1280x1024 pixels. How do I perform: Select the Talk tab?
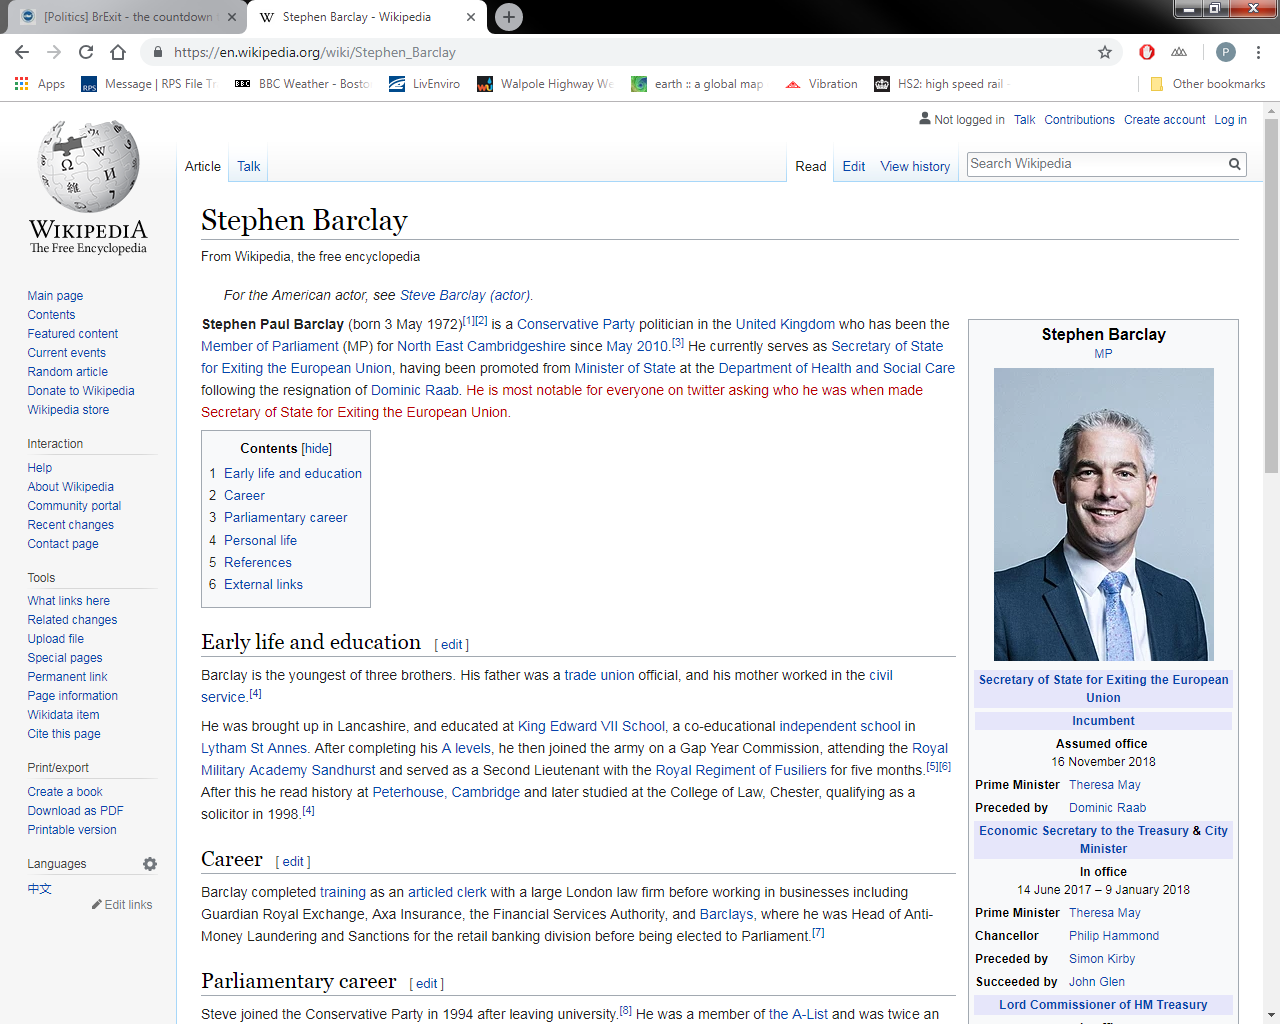click(x=249, y=167)
